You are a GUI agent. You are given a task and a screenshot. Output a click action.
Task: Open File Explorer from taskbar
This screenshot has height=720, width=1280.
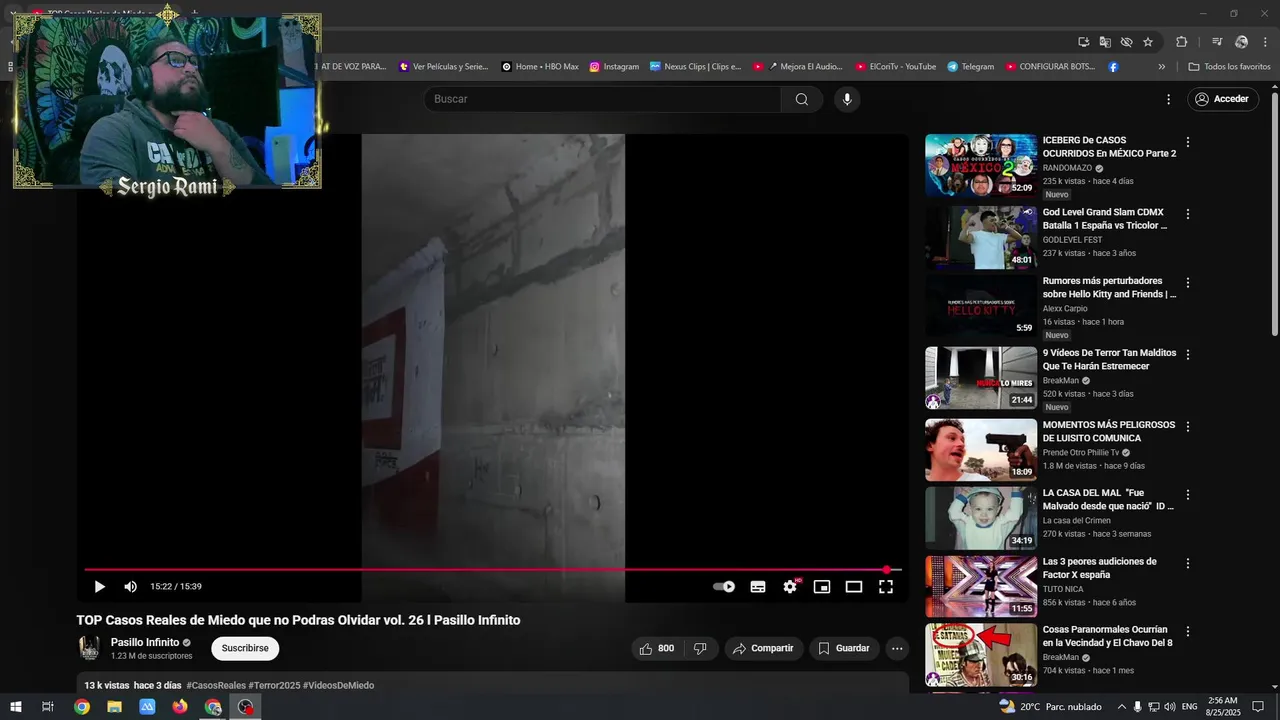[114, 707]
